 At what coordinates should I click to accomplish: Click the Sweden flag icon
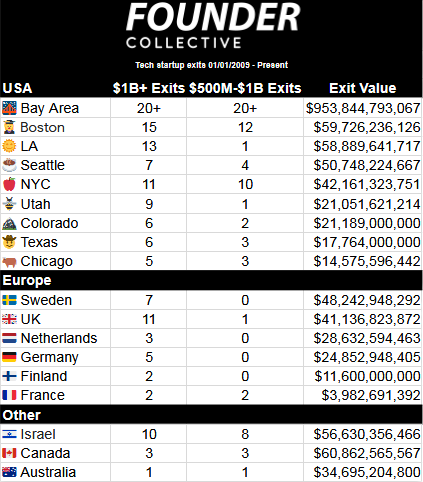(9, 300)
